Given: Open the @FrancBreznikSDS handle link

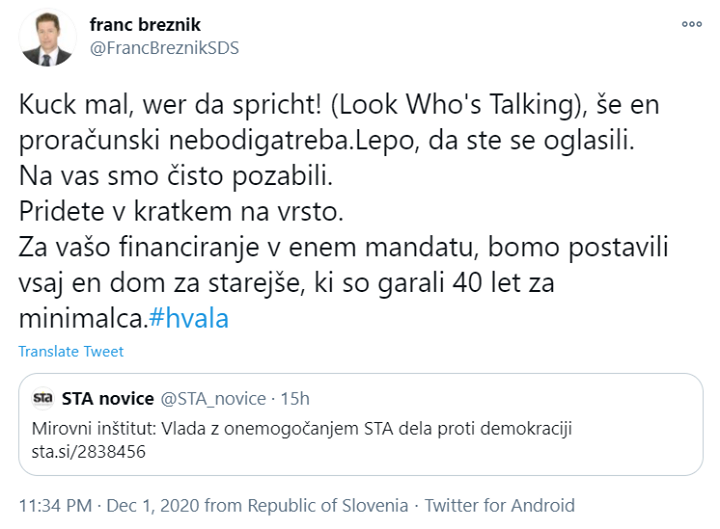Looking at the screenshot, I should click(165, 48).
